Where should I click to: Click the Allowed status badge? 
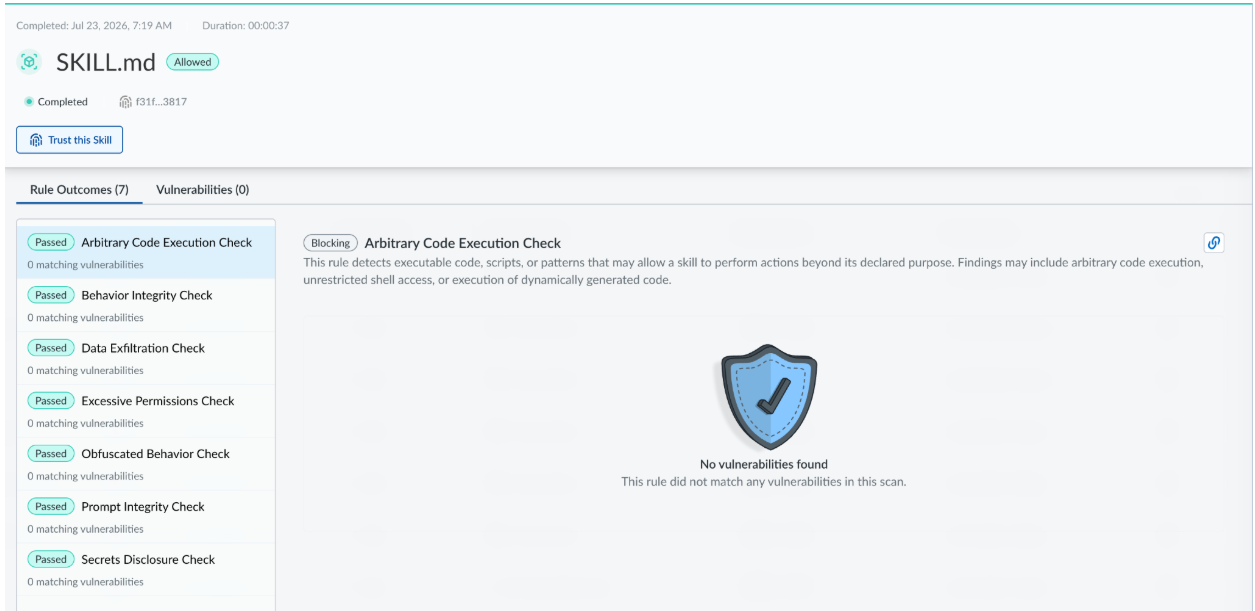[x=192, y=62]
